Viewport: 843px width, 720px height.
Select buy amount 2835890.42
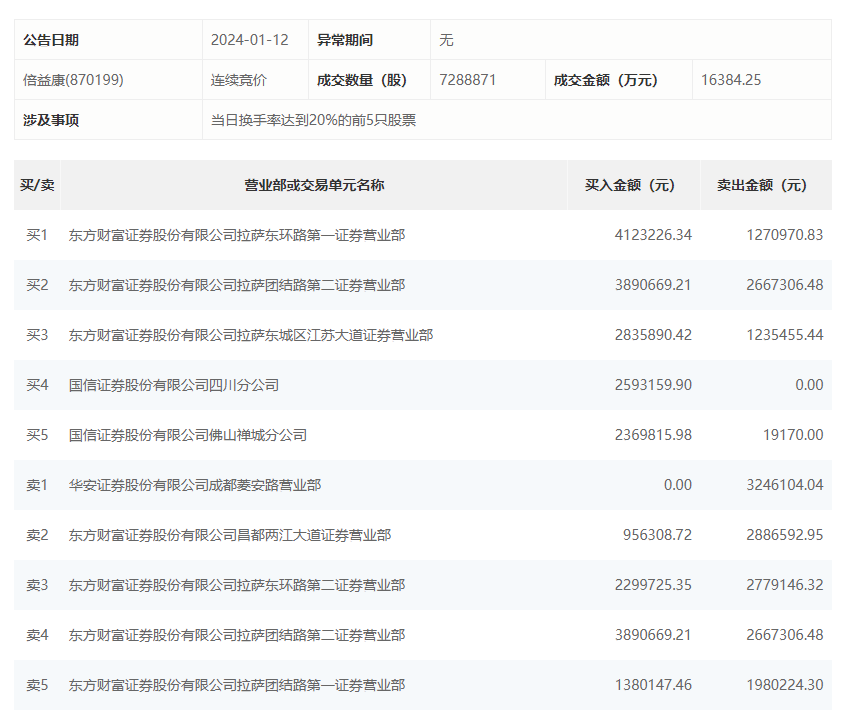(x=653, y=335)
